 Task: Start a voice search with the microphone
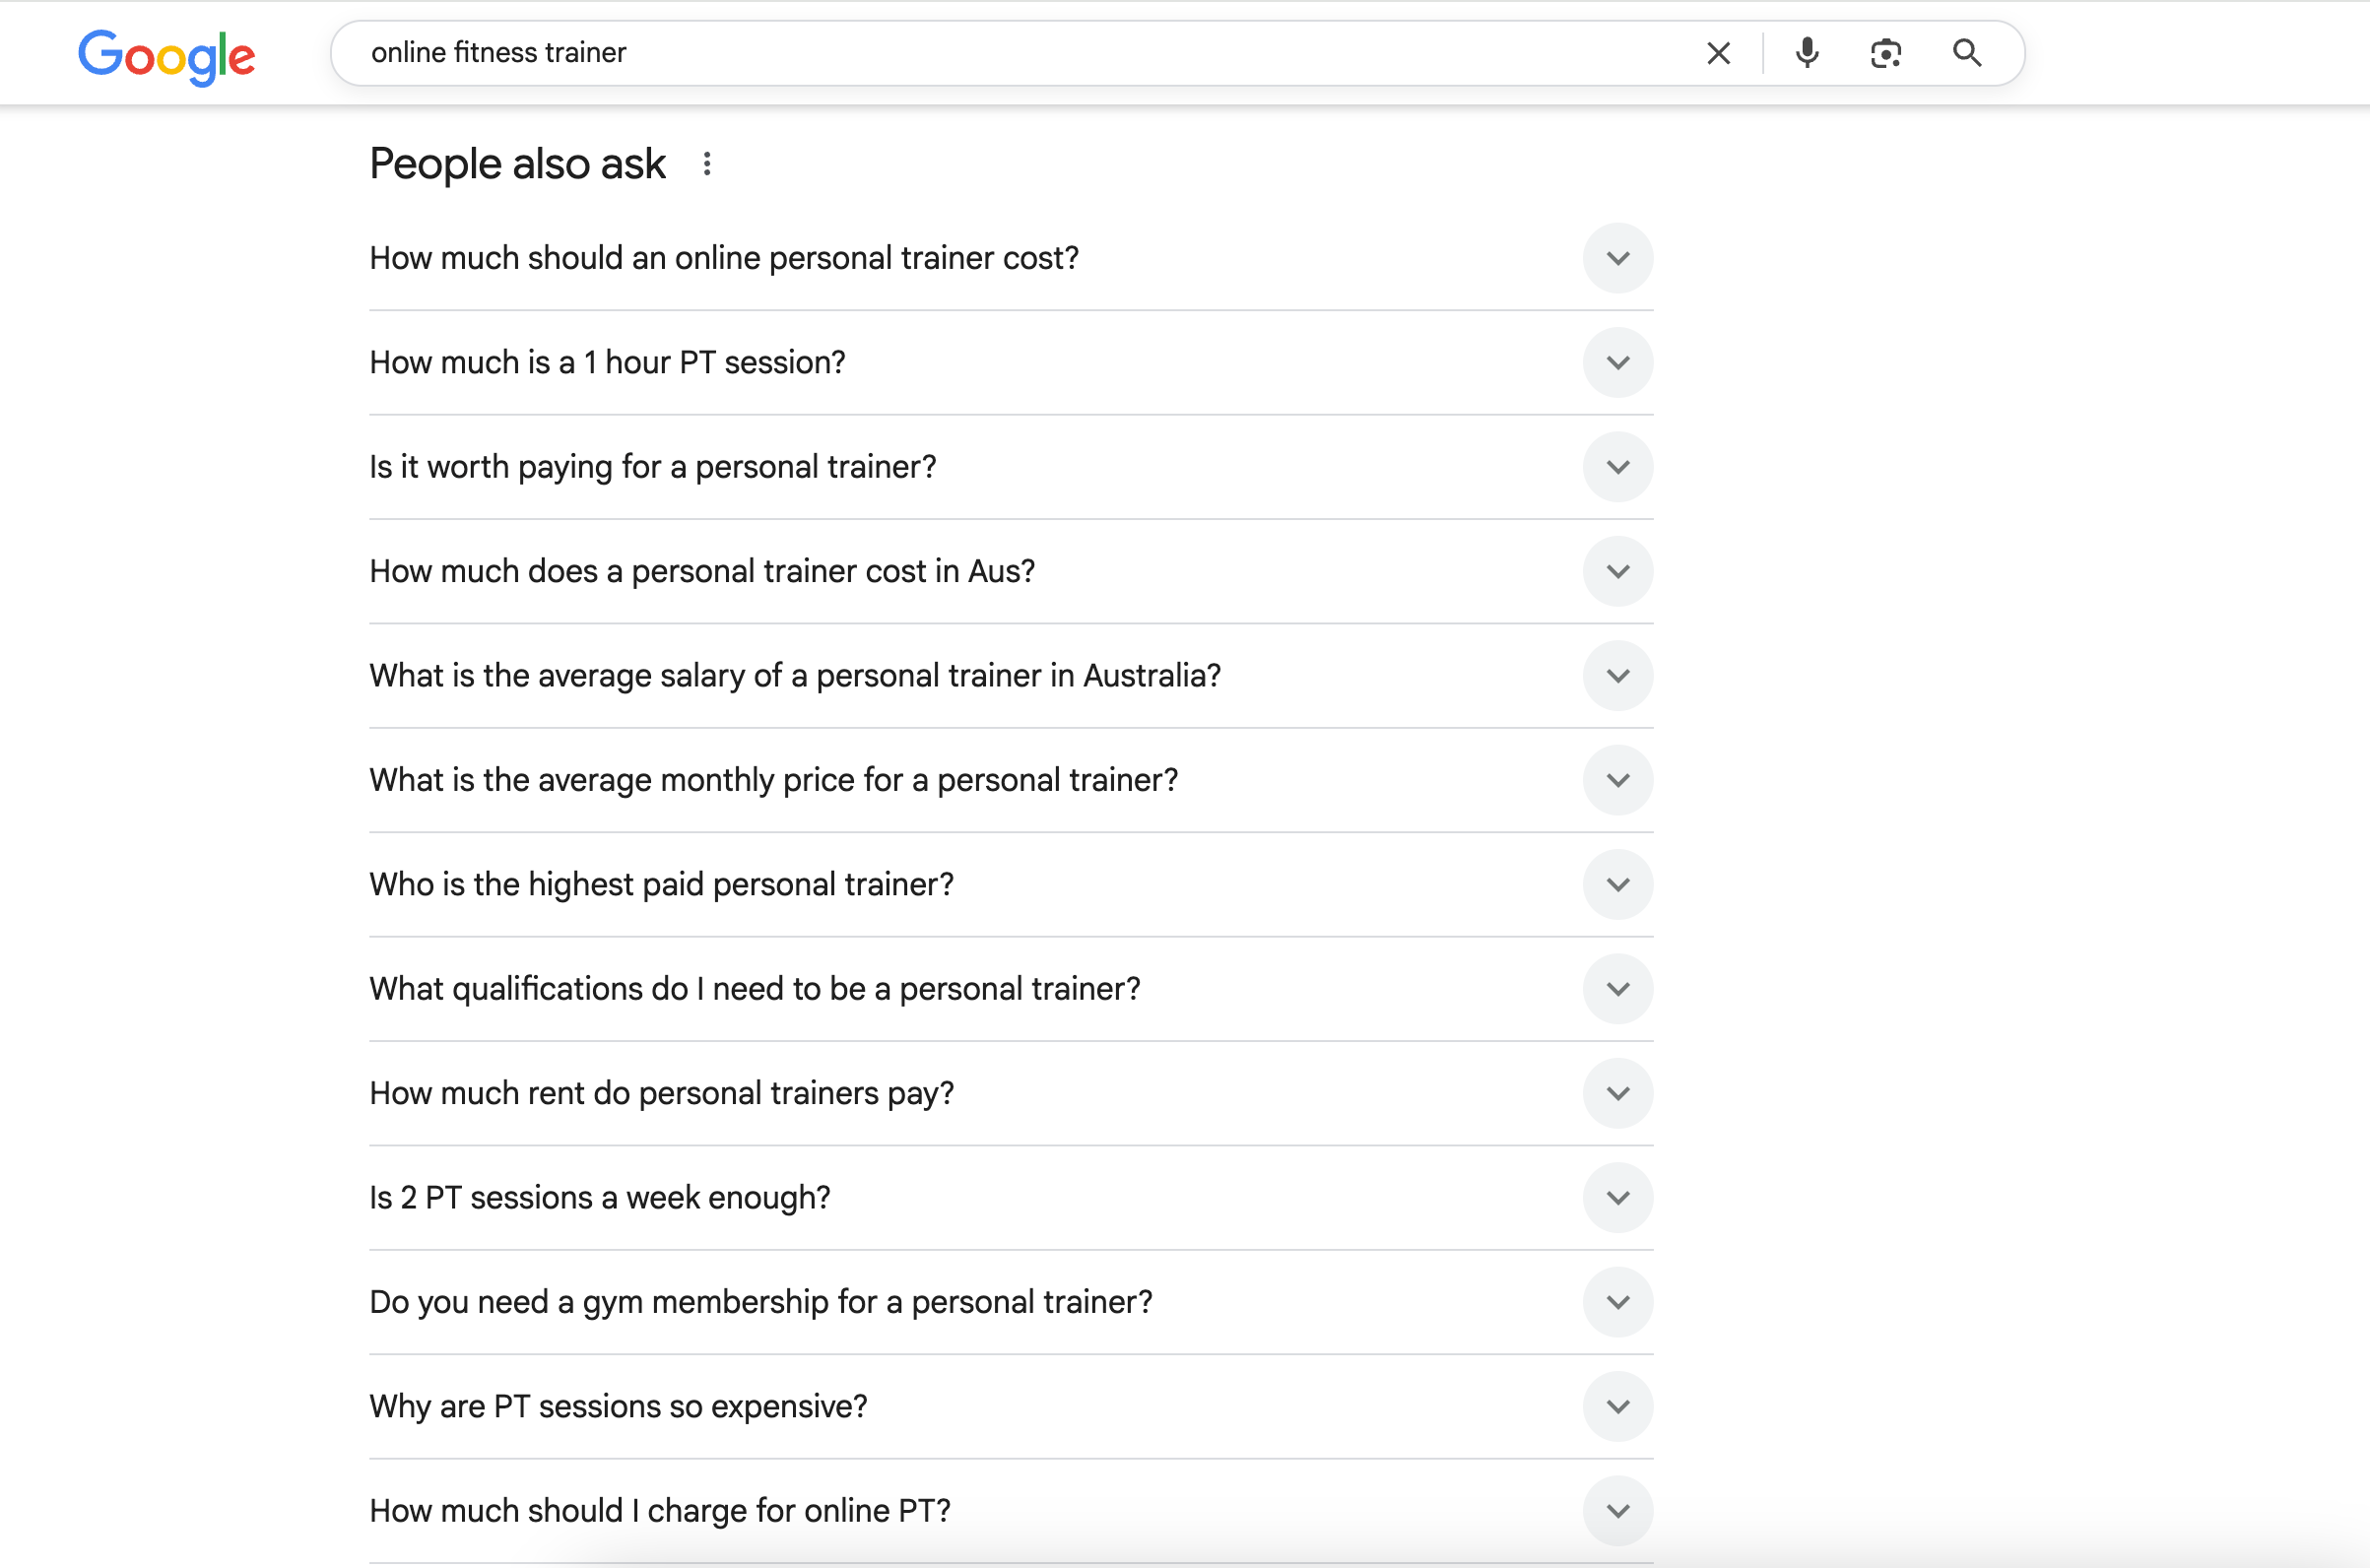[1806, 53]
